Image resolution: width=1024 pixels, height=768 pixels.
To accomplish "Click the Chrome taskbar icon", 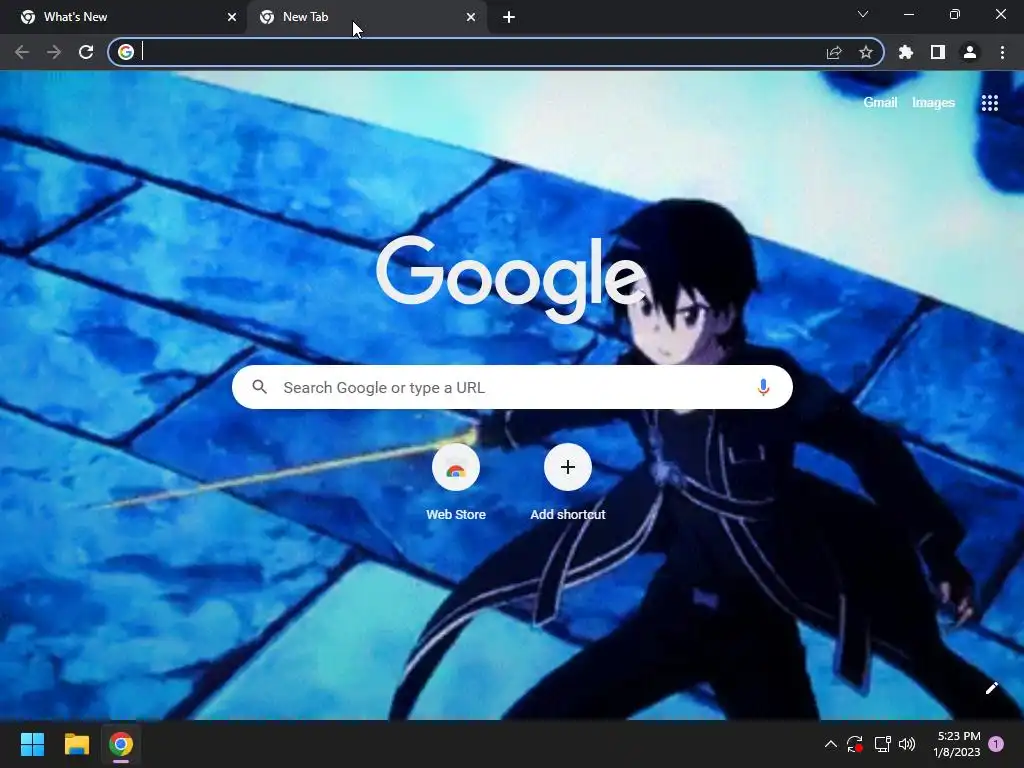I will 121,744.
